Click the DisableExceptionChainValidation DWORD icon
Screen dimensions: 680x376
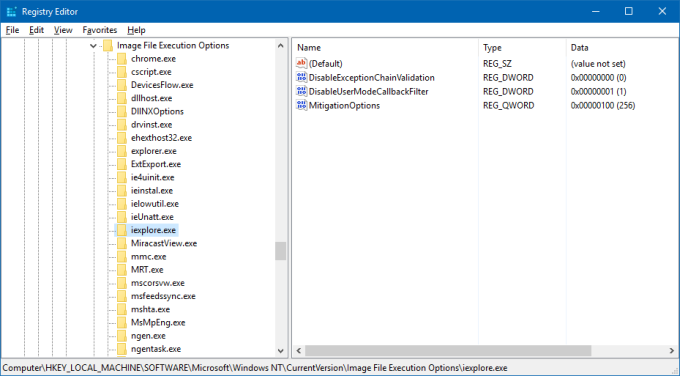(301, 77)
